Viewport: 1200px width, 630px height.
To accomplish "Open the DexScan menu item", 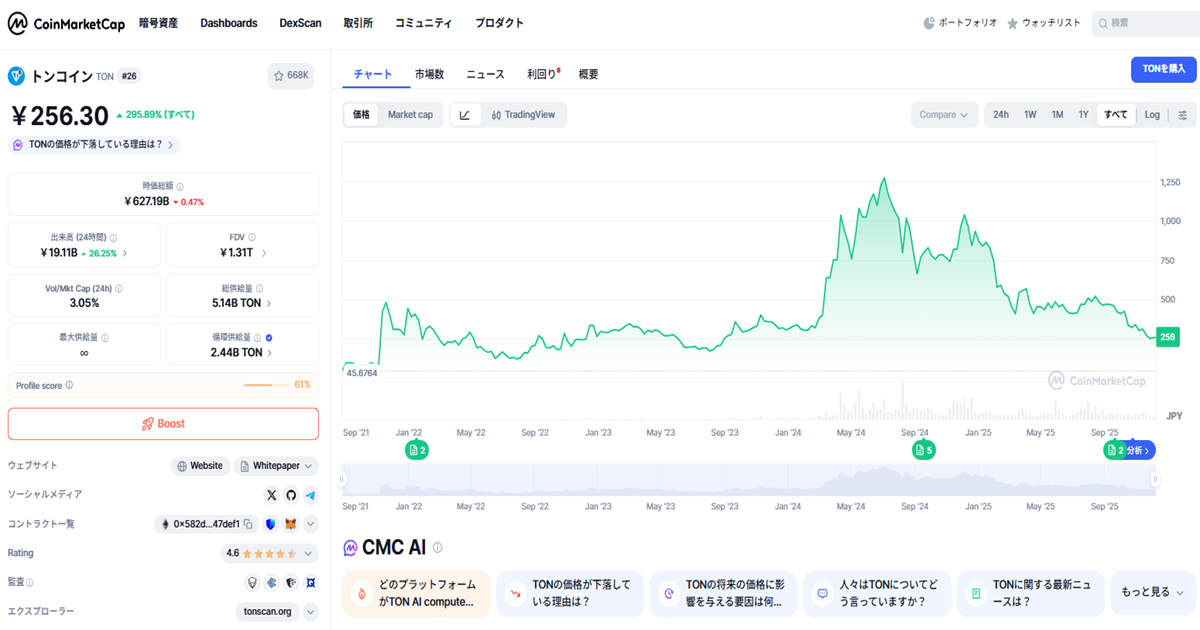I will coord(300,23).
